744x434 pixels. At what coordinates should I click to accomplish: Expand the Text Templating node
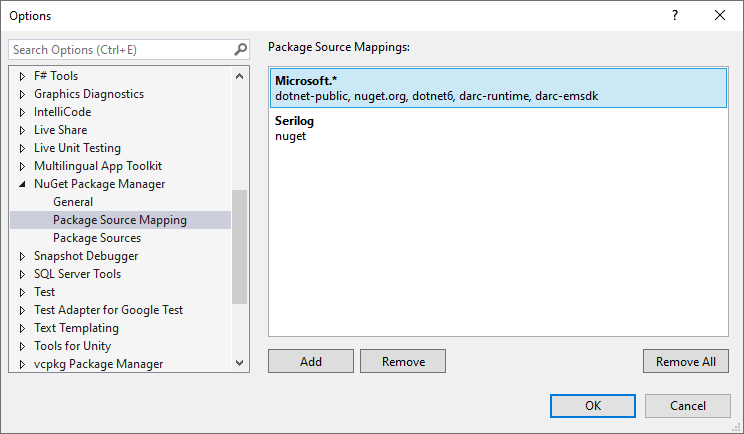tap(22, 329)
